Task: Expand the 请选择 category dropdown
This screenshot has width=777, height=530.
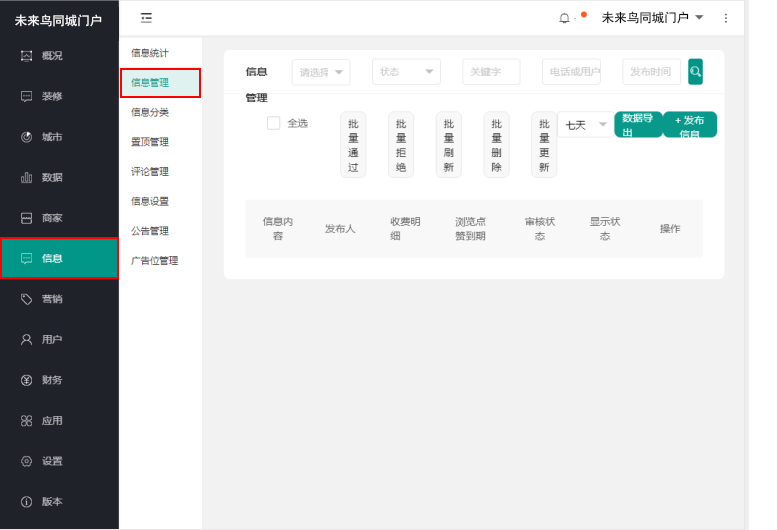Action: coord(321,72)
